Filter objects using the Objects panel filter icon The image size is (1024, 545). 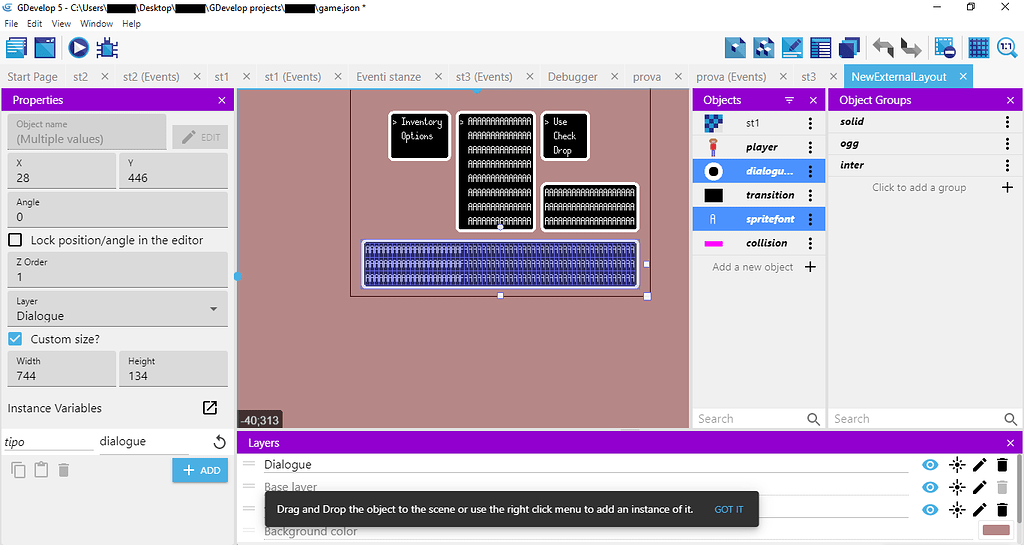click(x=790, y=101)
